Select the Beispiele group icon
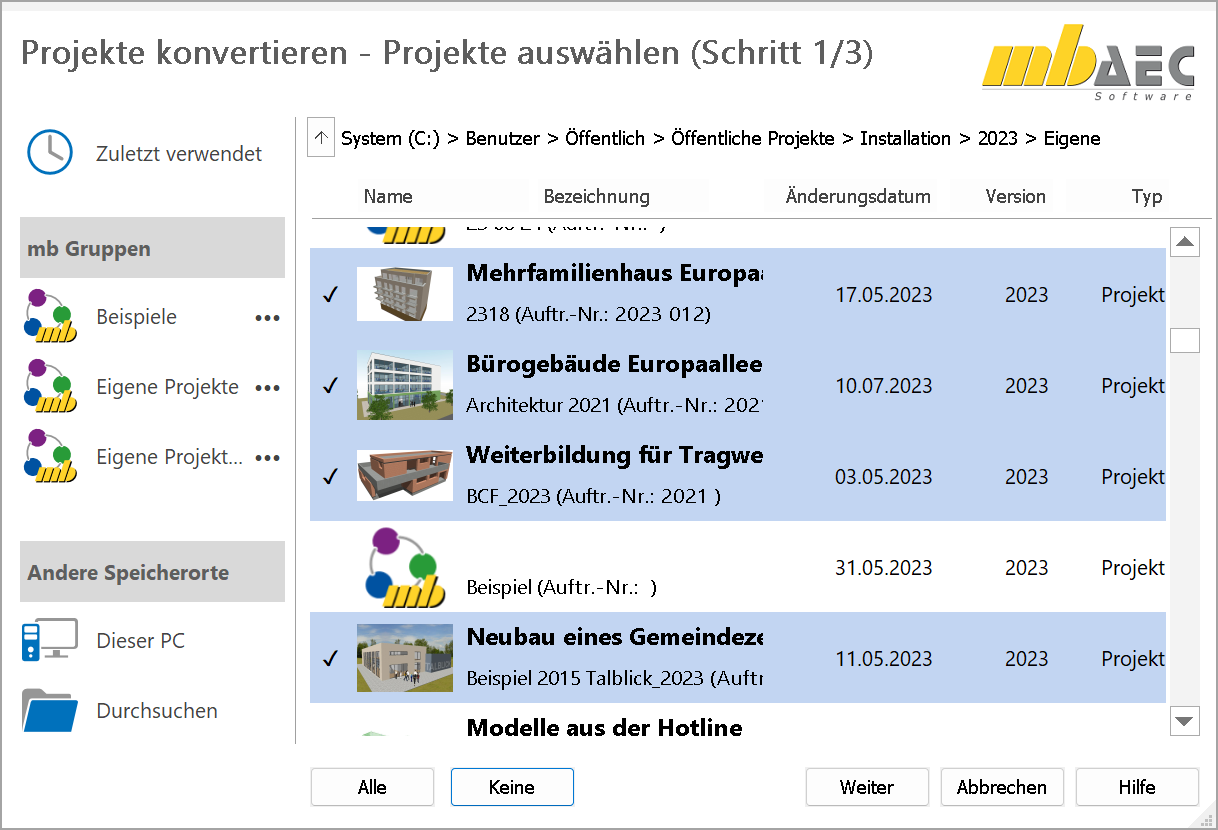1218x830 pixels. 50,317
